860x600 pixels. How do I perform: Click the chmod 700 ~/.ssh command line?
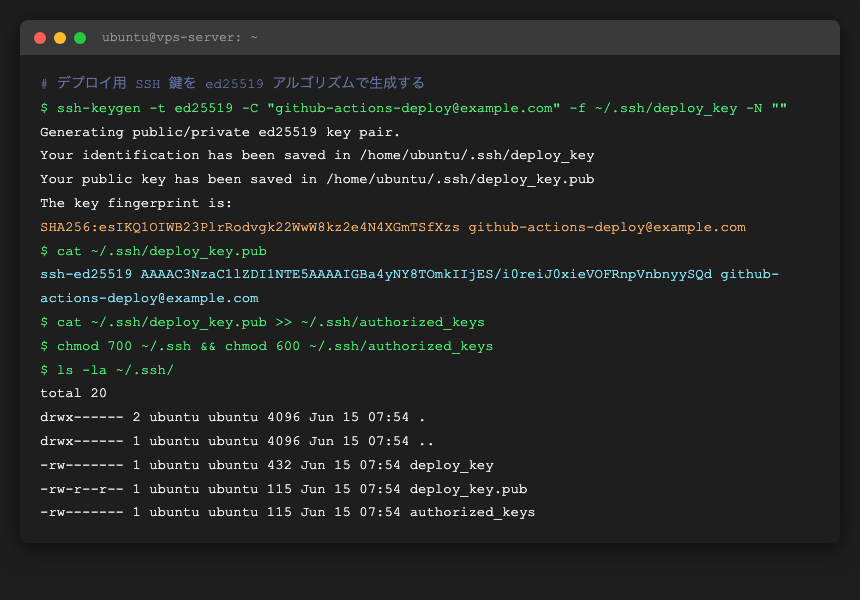click(x=267, y=346)
